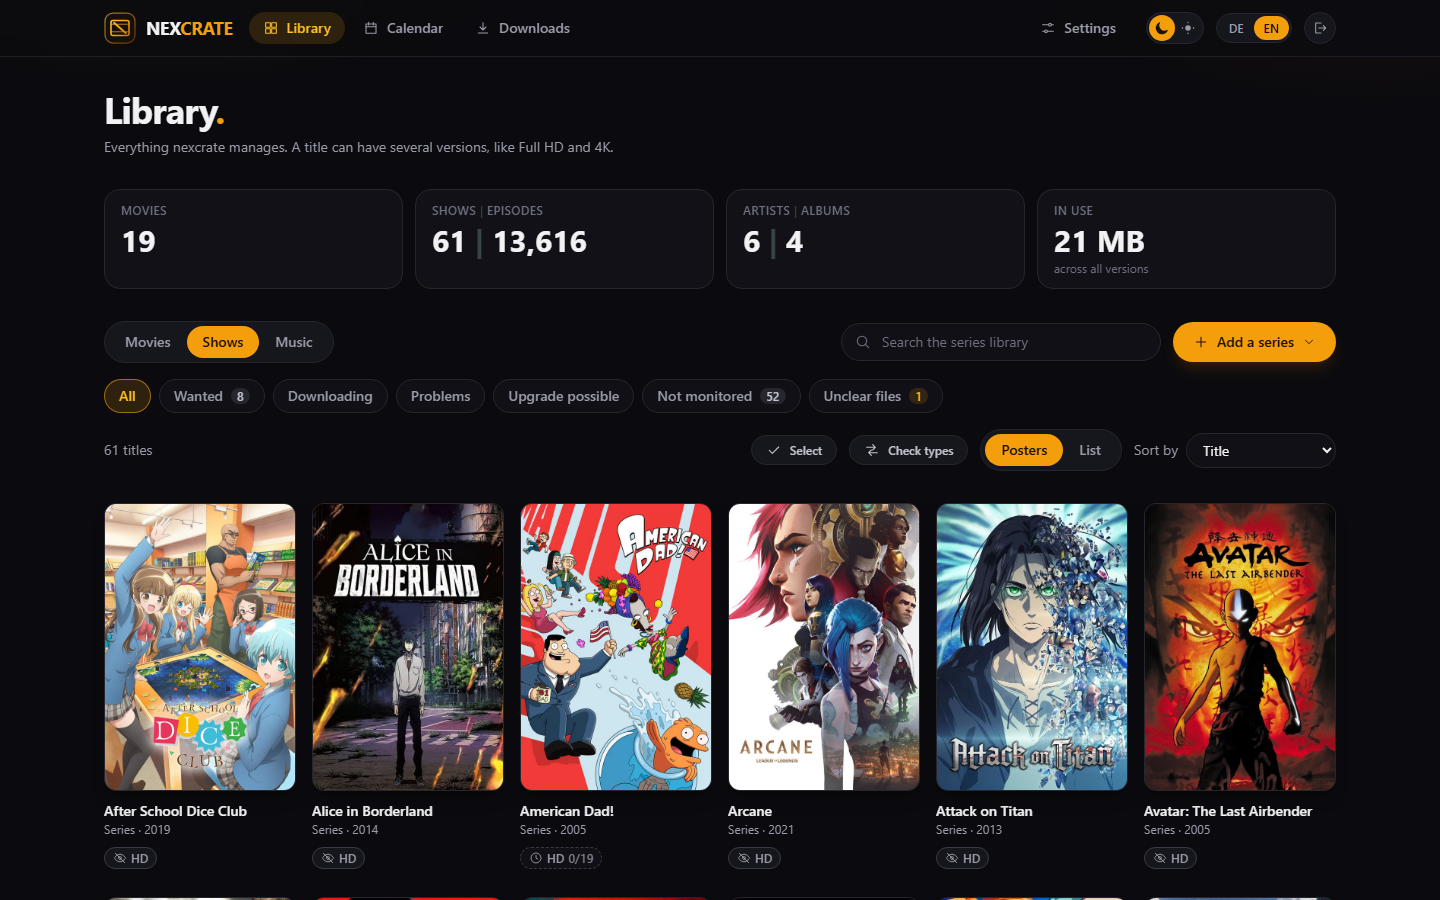This screenshot has width=1440, height=900.
Task: Click the Shows | Episodes stat card
Action: coord(564,239)
